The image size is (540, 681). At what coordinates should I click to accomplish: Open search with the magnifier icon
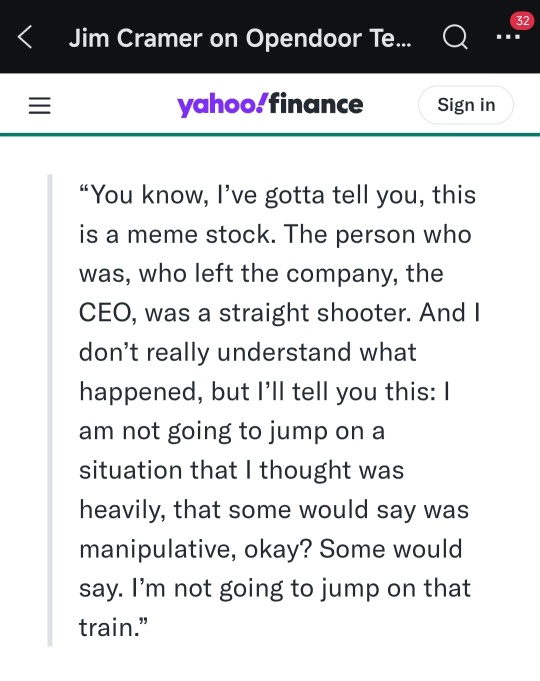coord(455,37)
